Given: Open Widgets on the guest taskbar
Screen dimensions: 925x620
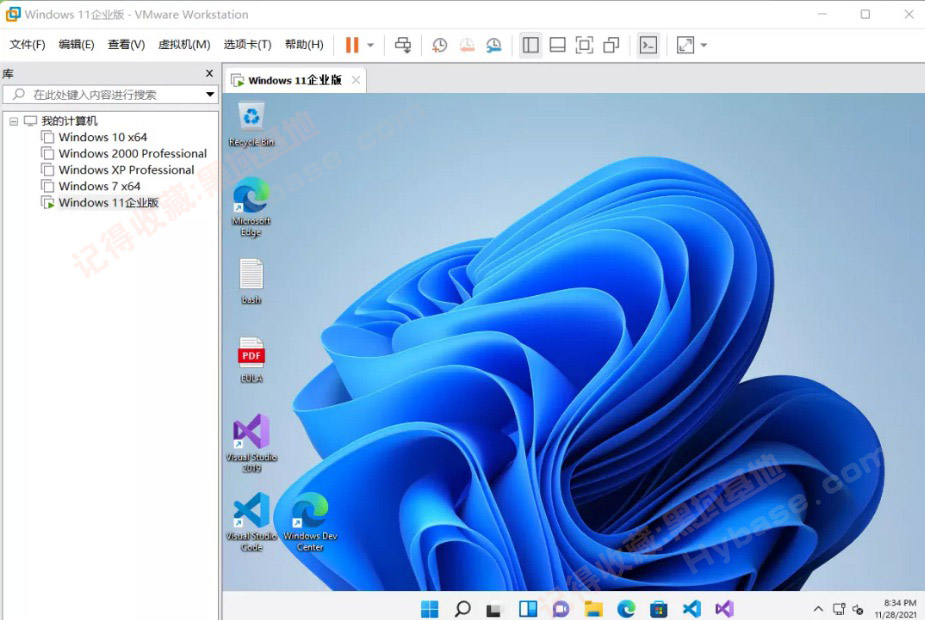Looking at the screenshot, I should 528,608.
